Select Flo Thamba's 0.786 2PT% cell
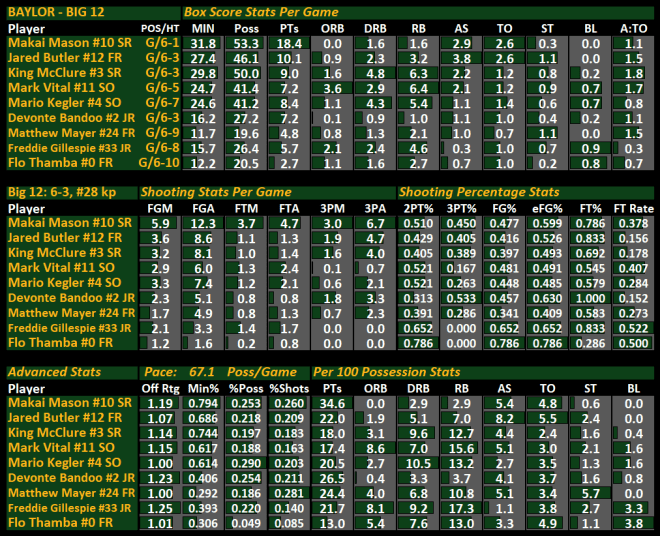 [418, 344]
